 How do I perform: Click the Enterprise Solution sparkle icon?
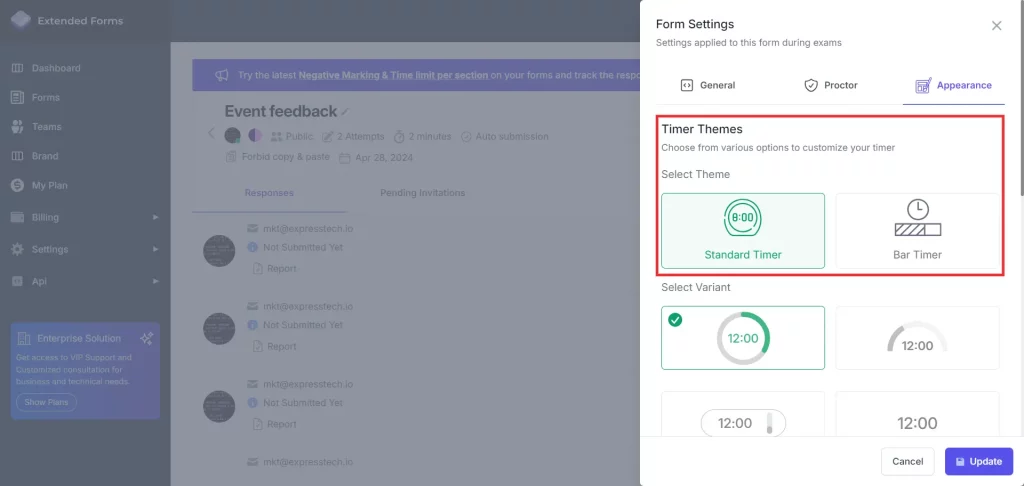(146, 338)
